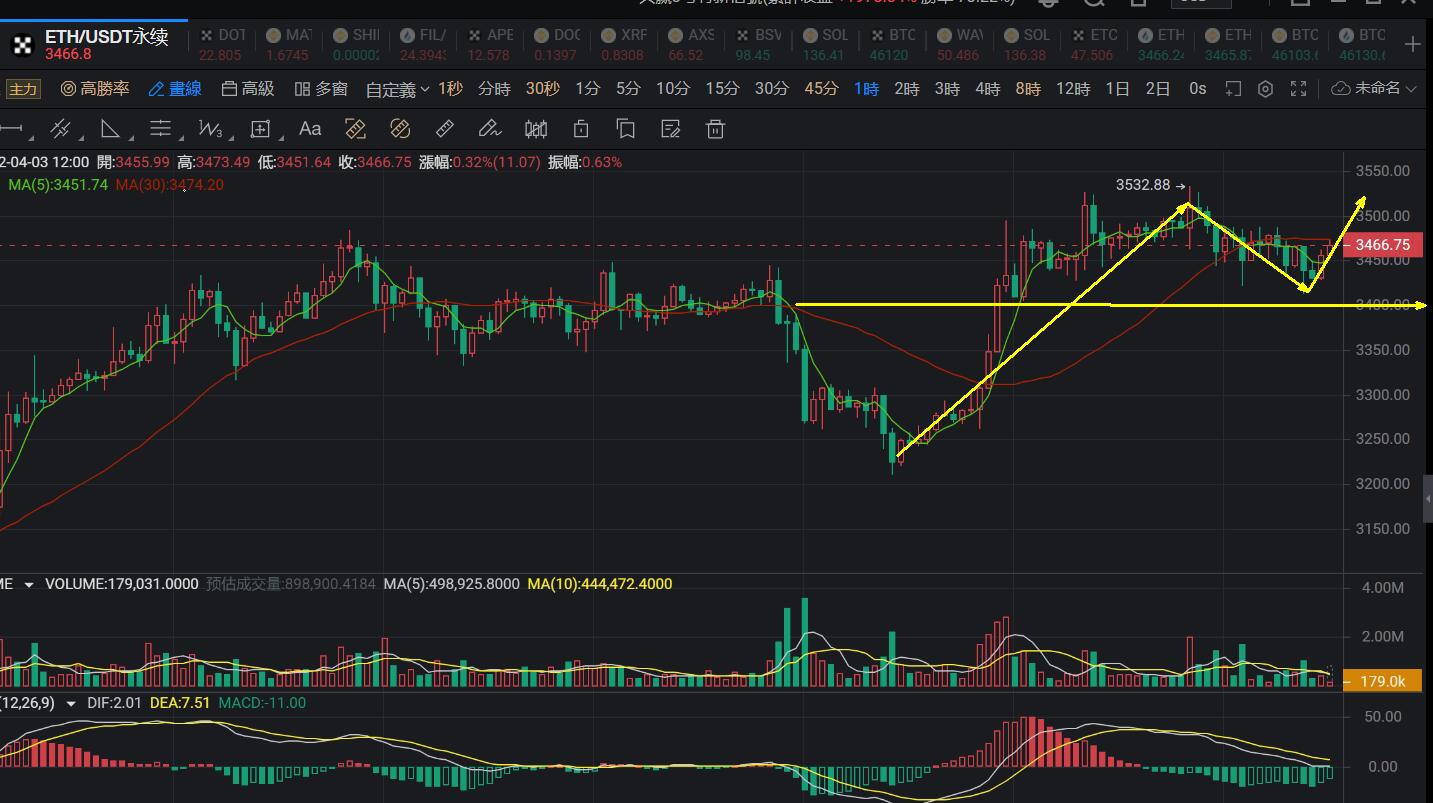1433x803 pixels.
Task: Click the candlestick chart style icon
Action: coord(536,129)
